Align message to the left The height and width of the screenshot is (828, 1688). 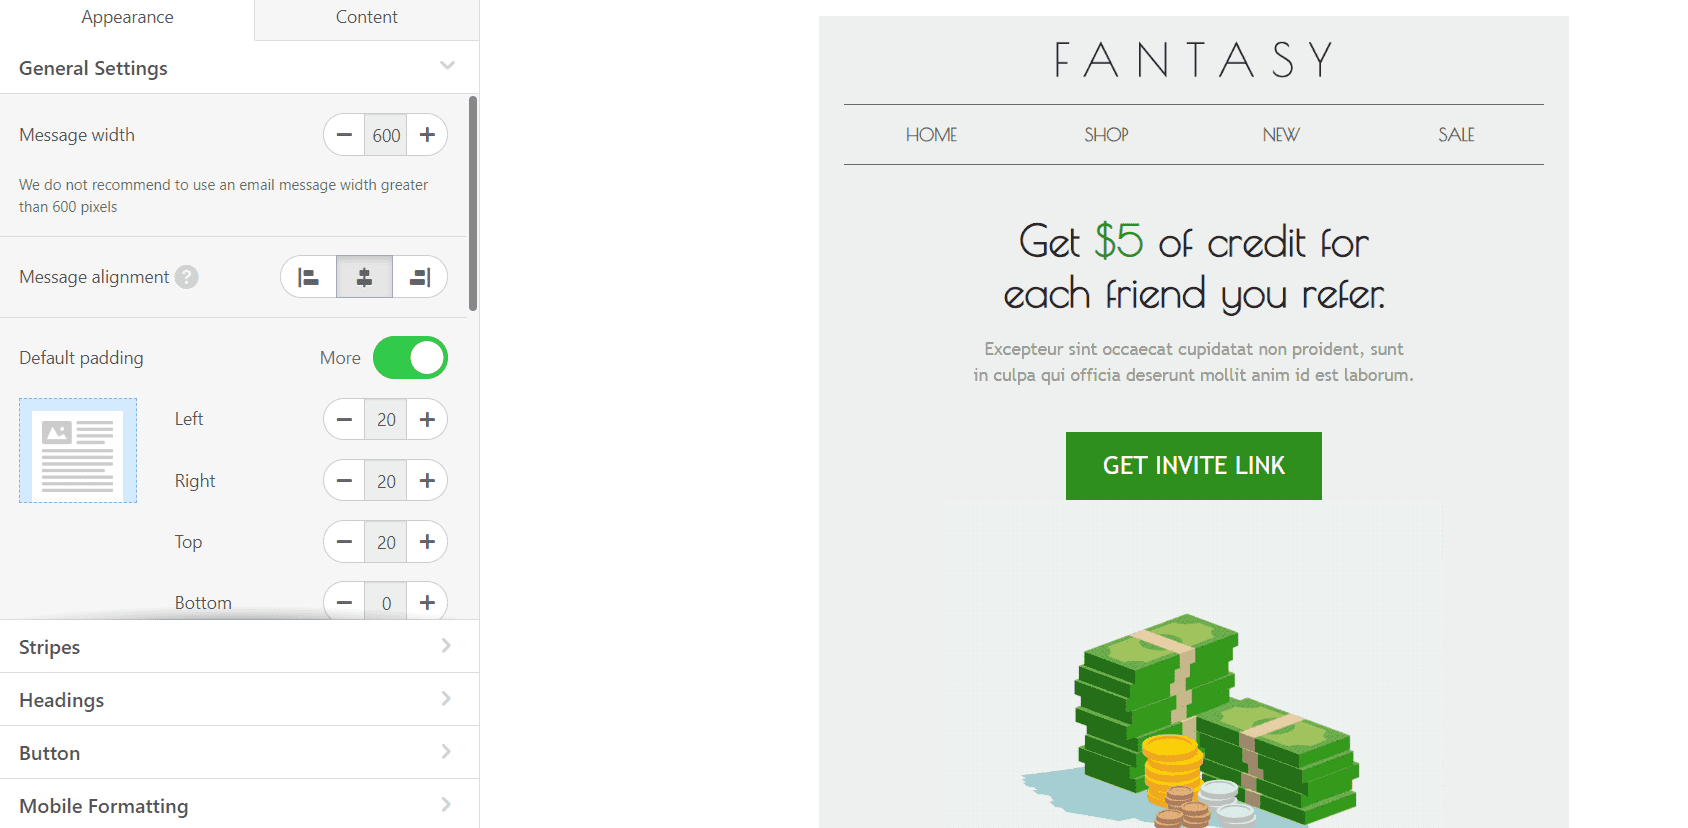(309, 277)
